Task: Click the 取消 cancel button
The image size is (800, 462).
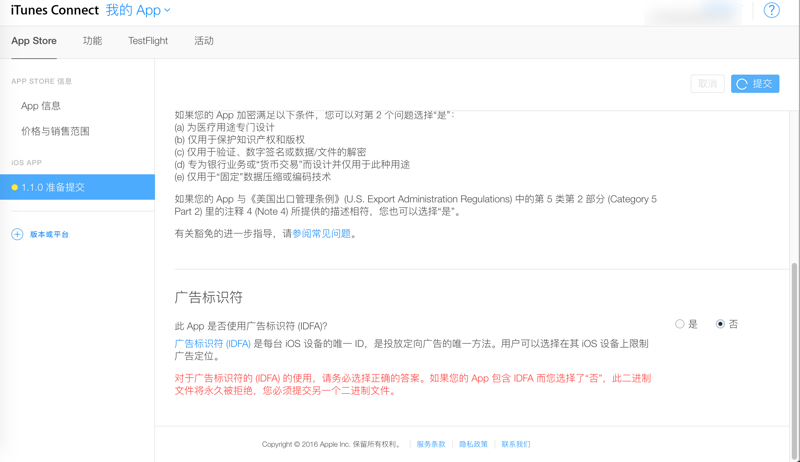Action: click(x=707, y=84)
